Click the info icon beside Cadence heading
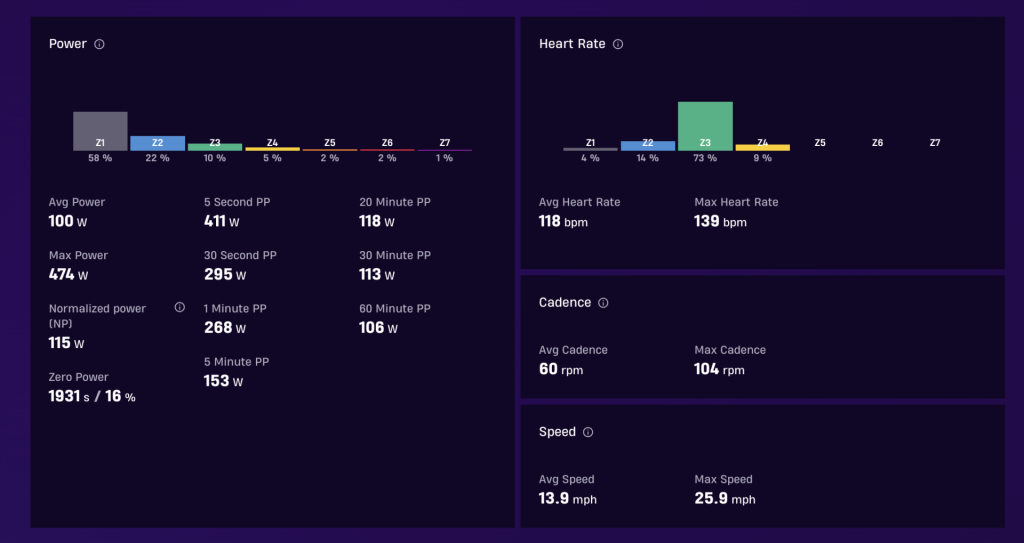1024x543 pixels. coord(603,303)
